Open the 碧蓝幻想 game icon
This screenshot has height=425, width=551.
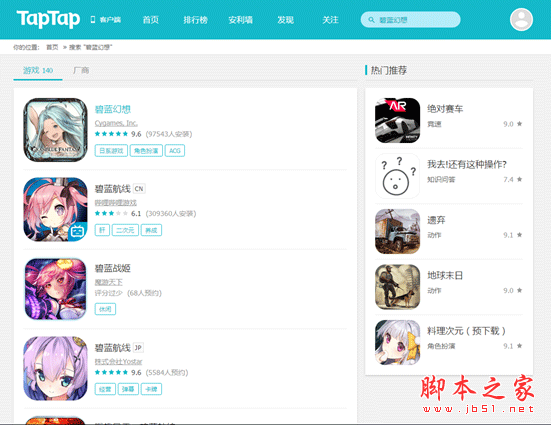click(x=55, y=130)
